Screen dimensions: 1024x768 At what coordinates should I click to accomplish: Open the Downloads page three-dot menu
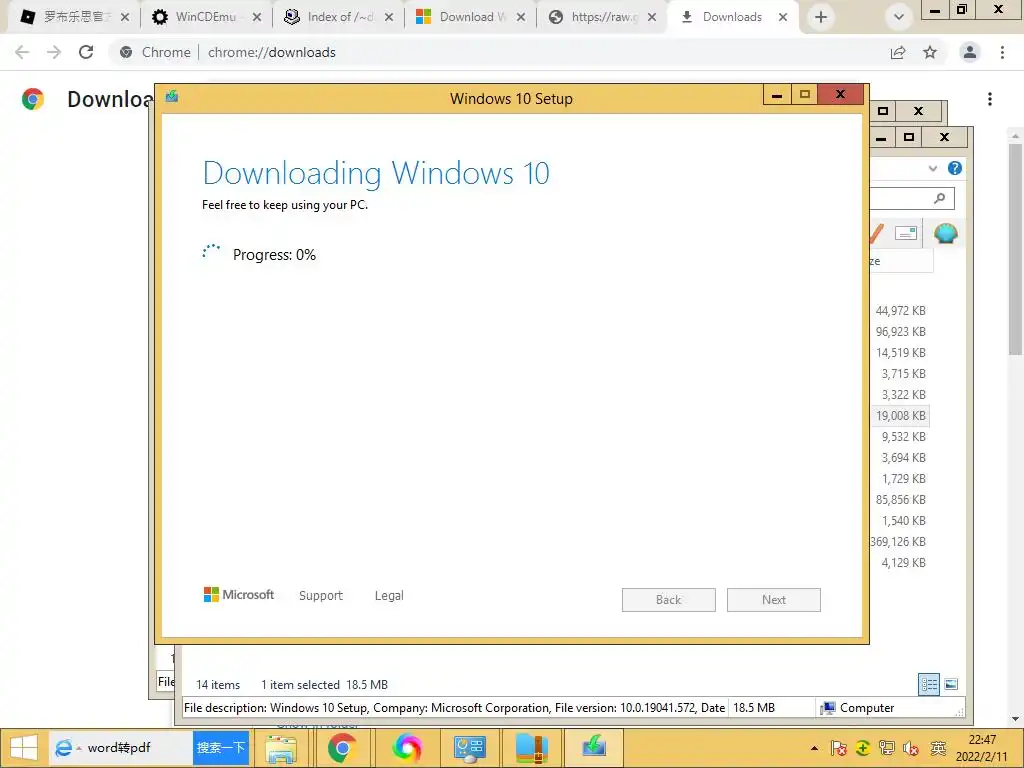(990, 99)
